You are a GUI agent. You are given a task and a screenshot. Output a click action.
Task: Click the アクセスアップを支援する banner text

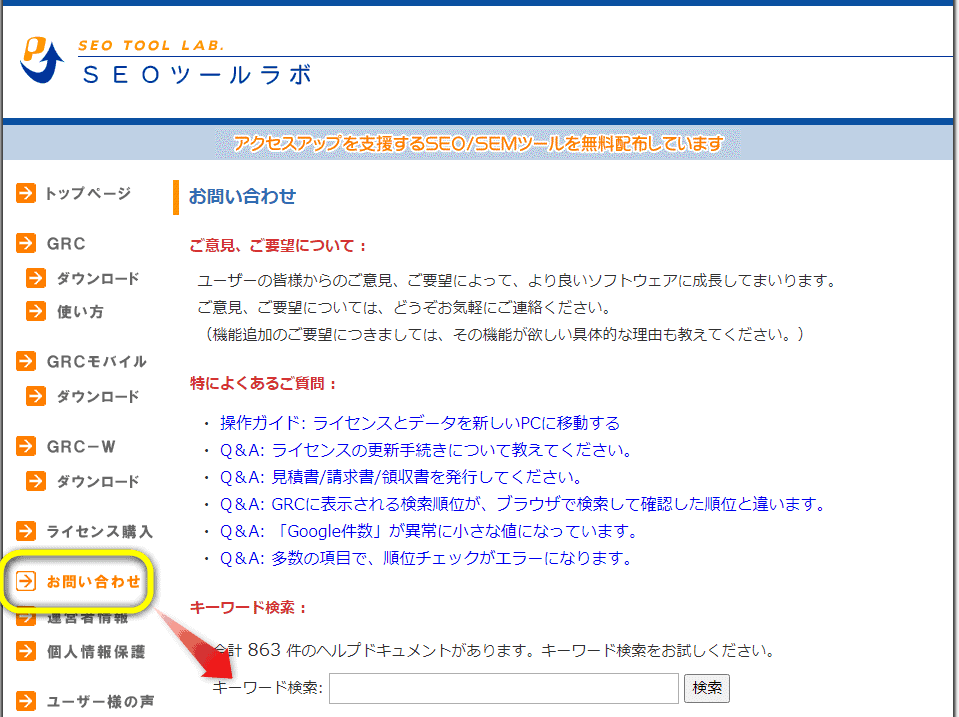click(x=478, y=143)
